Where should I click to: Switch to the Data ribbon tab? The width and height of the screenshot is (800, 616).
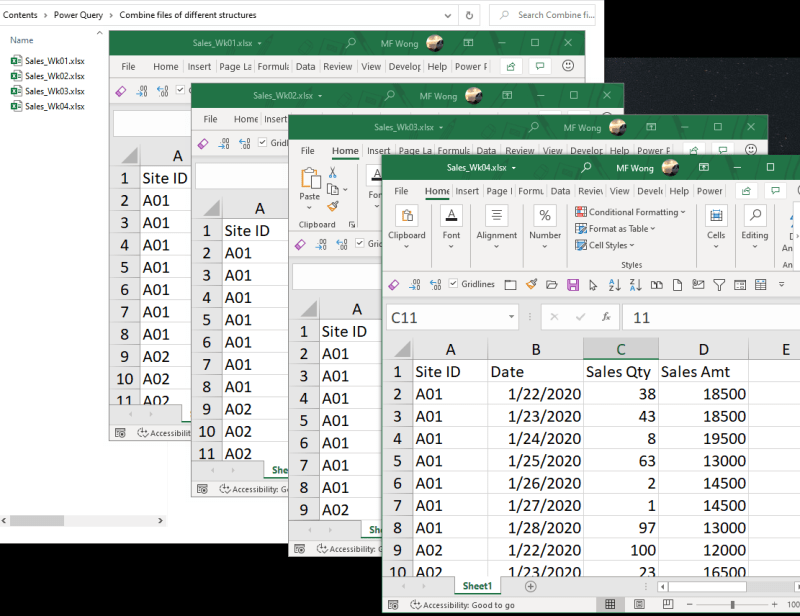(560, 190)
